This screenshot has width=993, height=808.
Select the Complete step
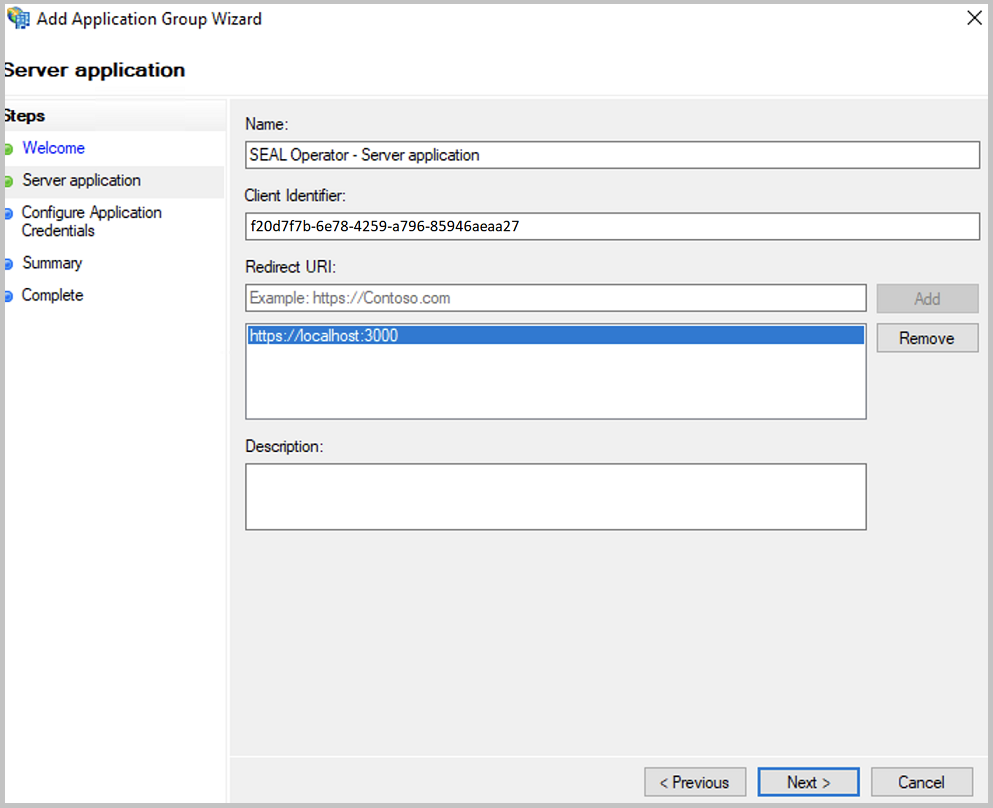point(51,295)
